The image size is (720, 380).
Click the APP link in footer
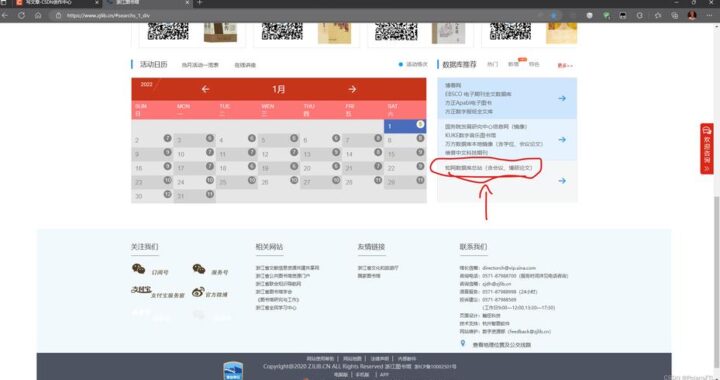(x=384, y=374)
